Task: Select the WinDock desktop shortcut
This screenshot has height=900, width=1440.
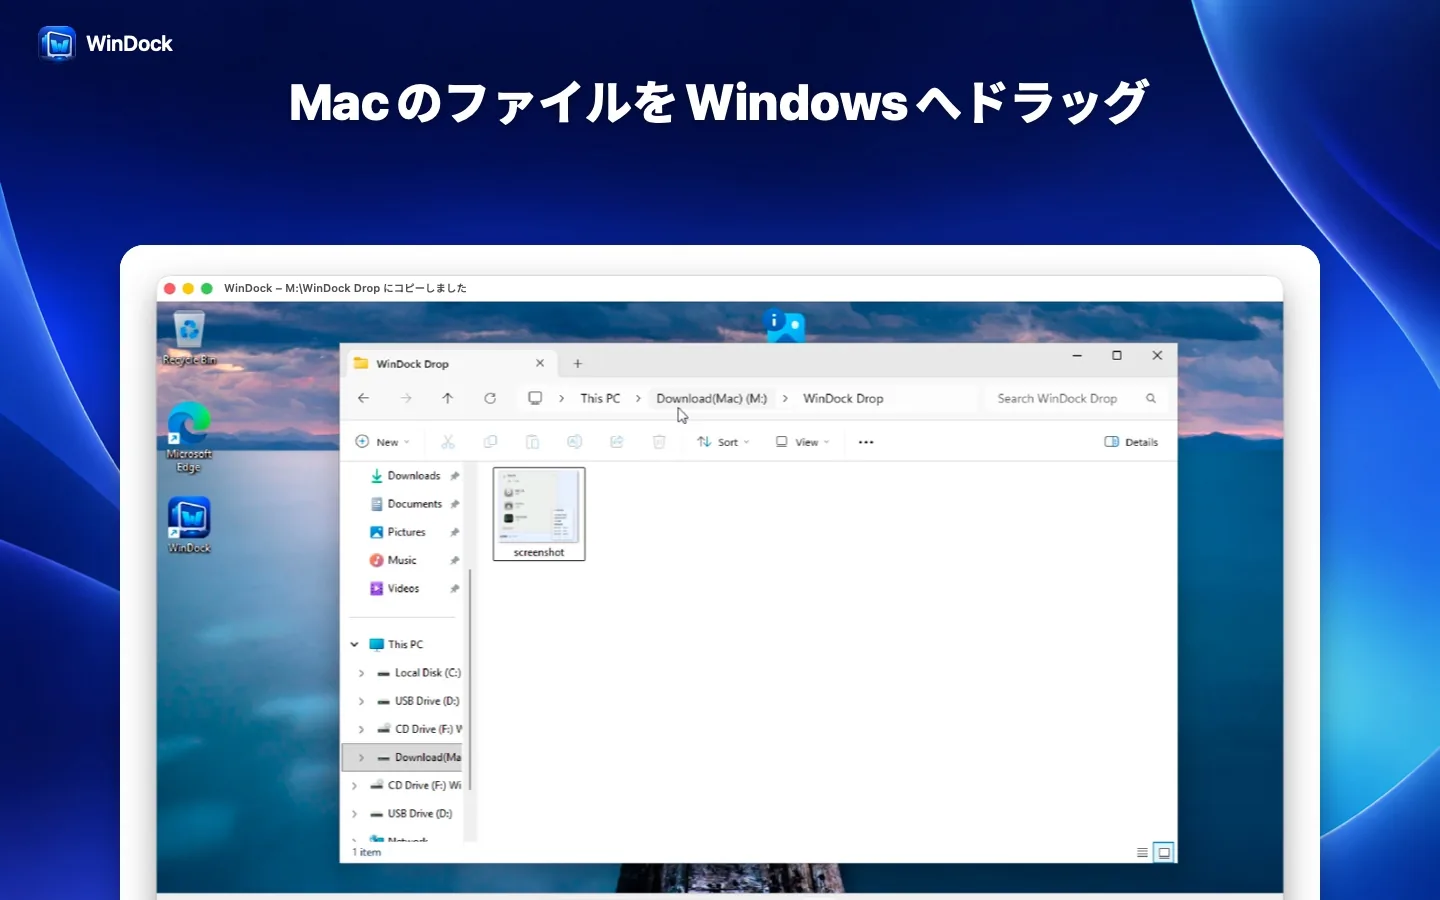Action: pos(189,525)
